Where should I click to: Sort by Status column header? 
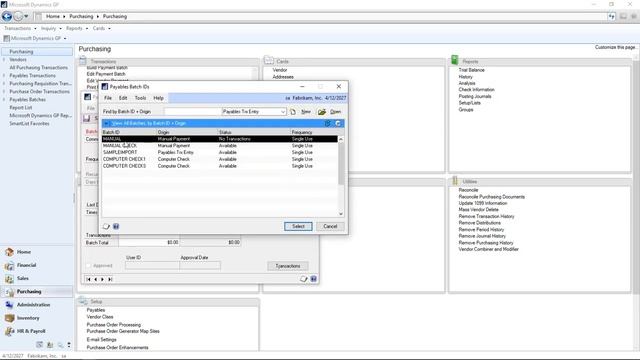[x=254, y=132]
